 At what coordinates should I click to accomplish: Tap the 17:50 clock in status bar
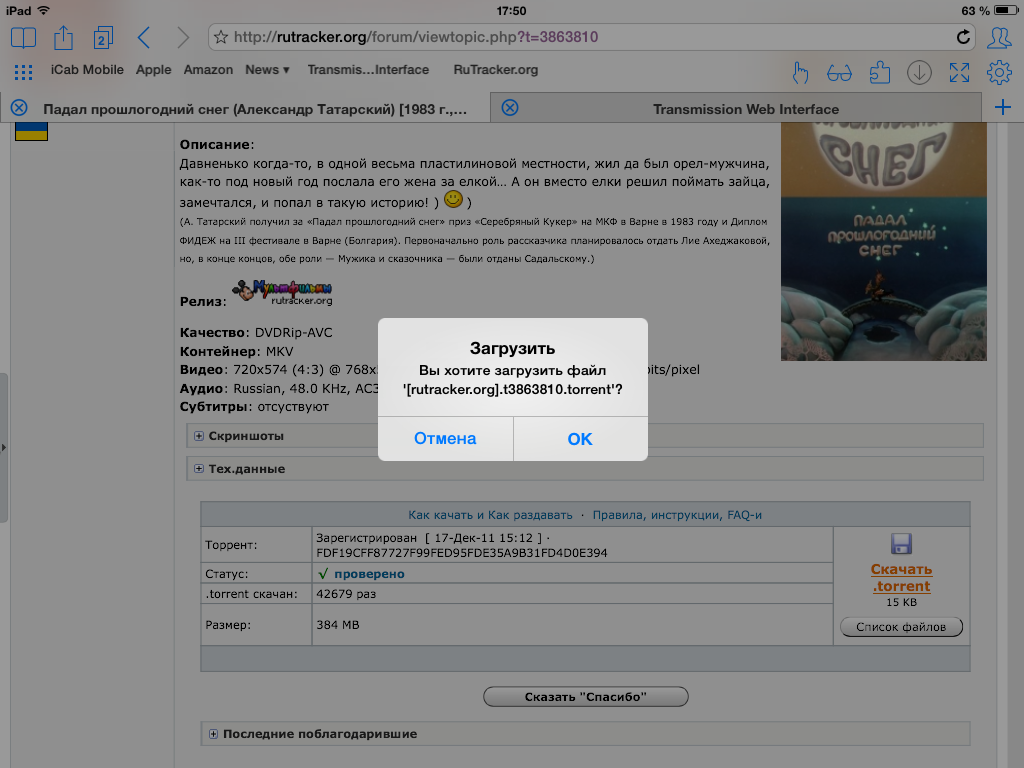(511, 11)
